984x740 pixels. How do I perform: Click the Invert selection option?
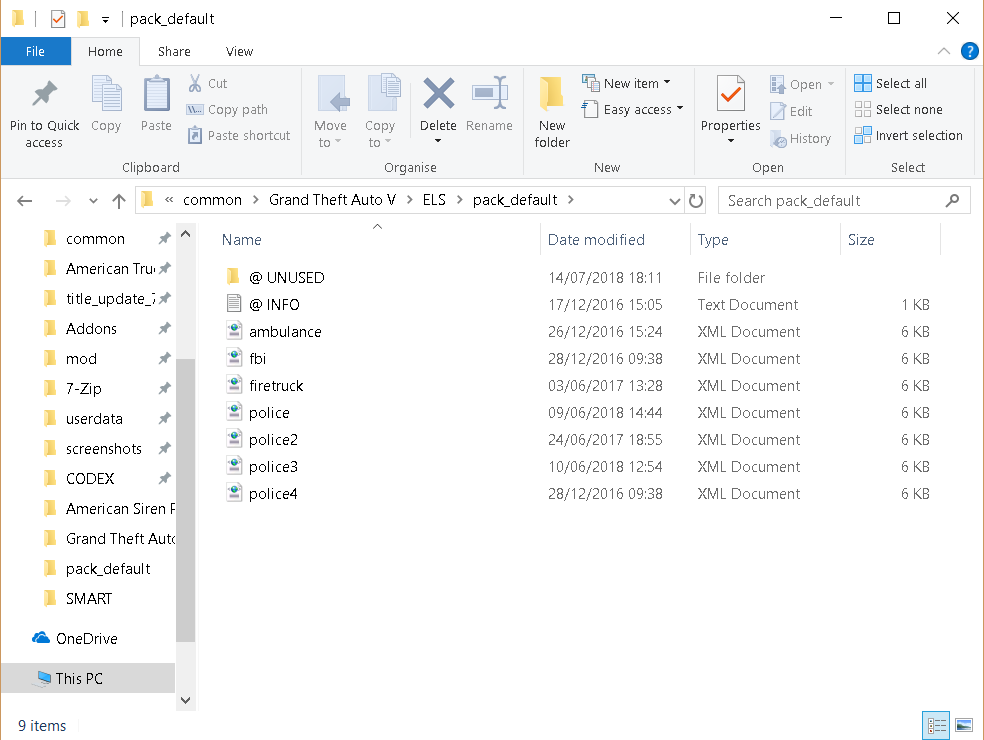coord(908,136)
